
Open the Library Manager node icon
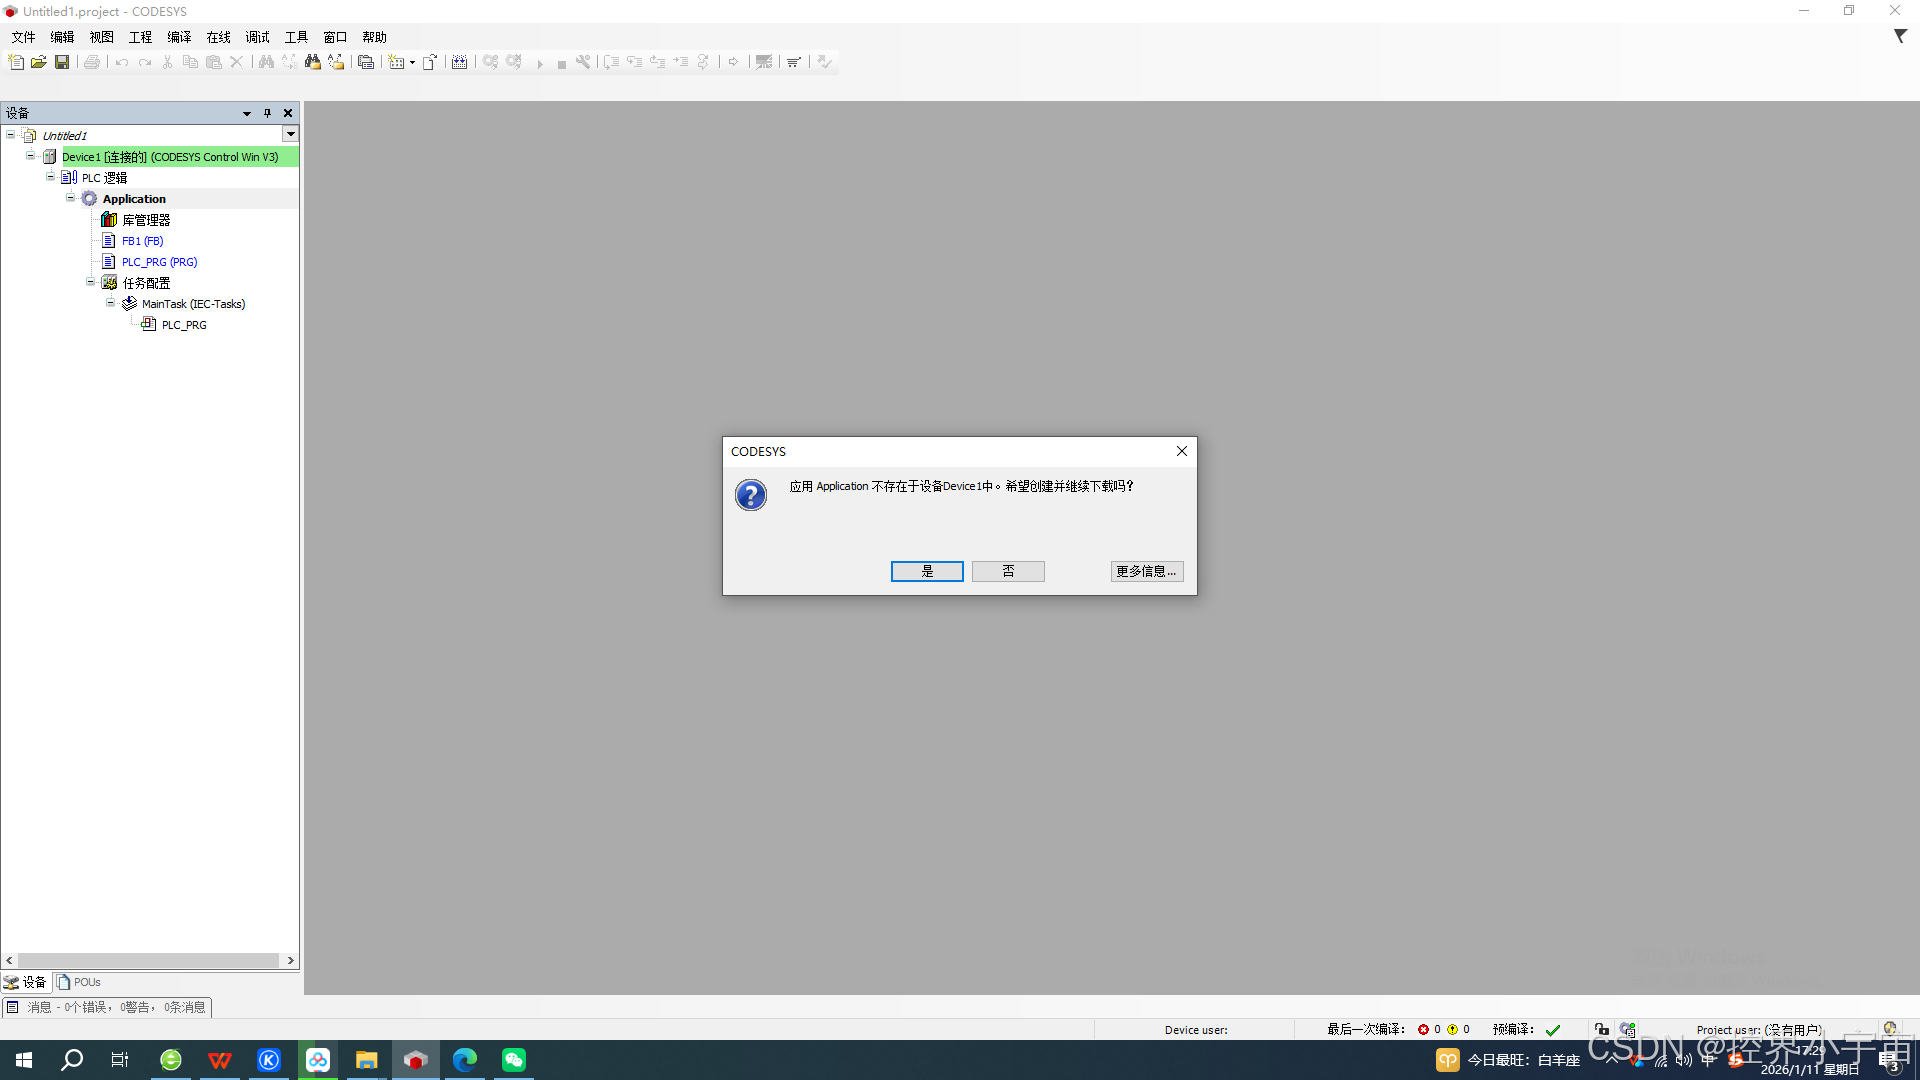(x=109, y=220)
